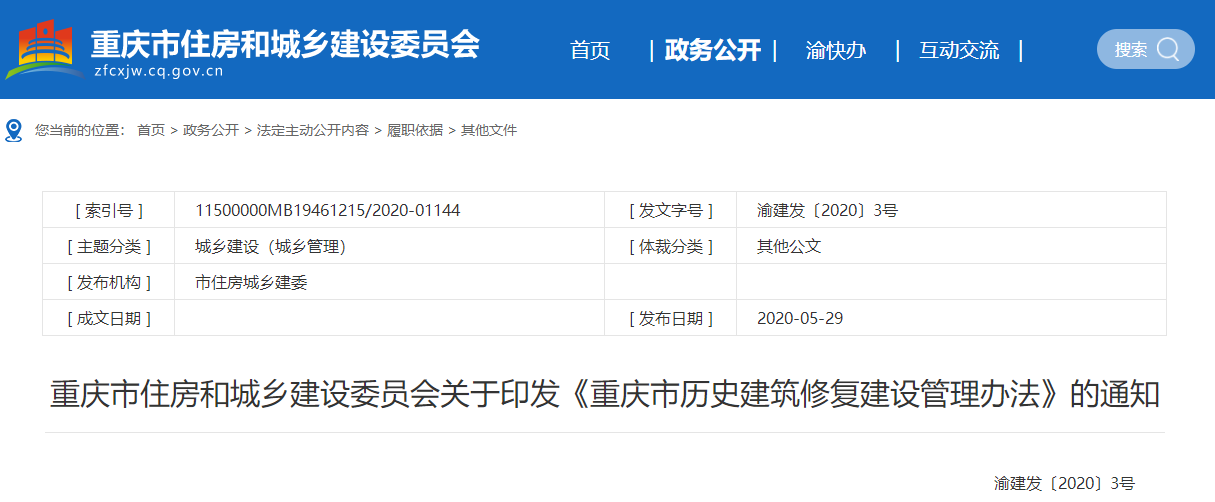Image resolution: width=1215 pixels, height=502 pixels.
Task: Click the 发布日期 table label
Action: (x=671, y=318)
